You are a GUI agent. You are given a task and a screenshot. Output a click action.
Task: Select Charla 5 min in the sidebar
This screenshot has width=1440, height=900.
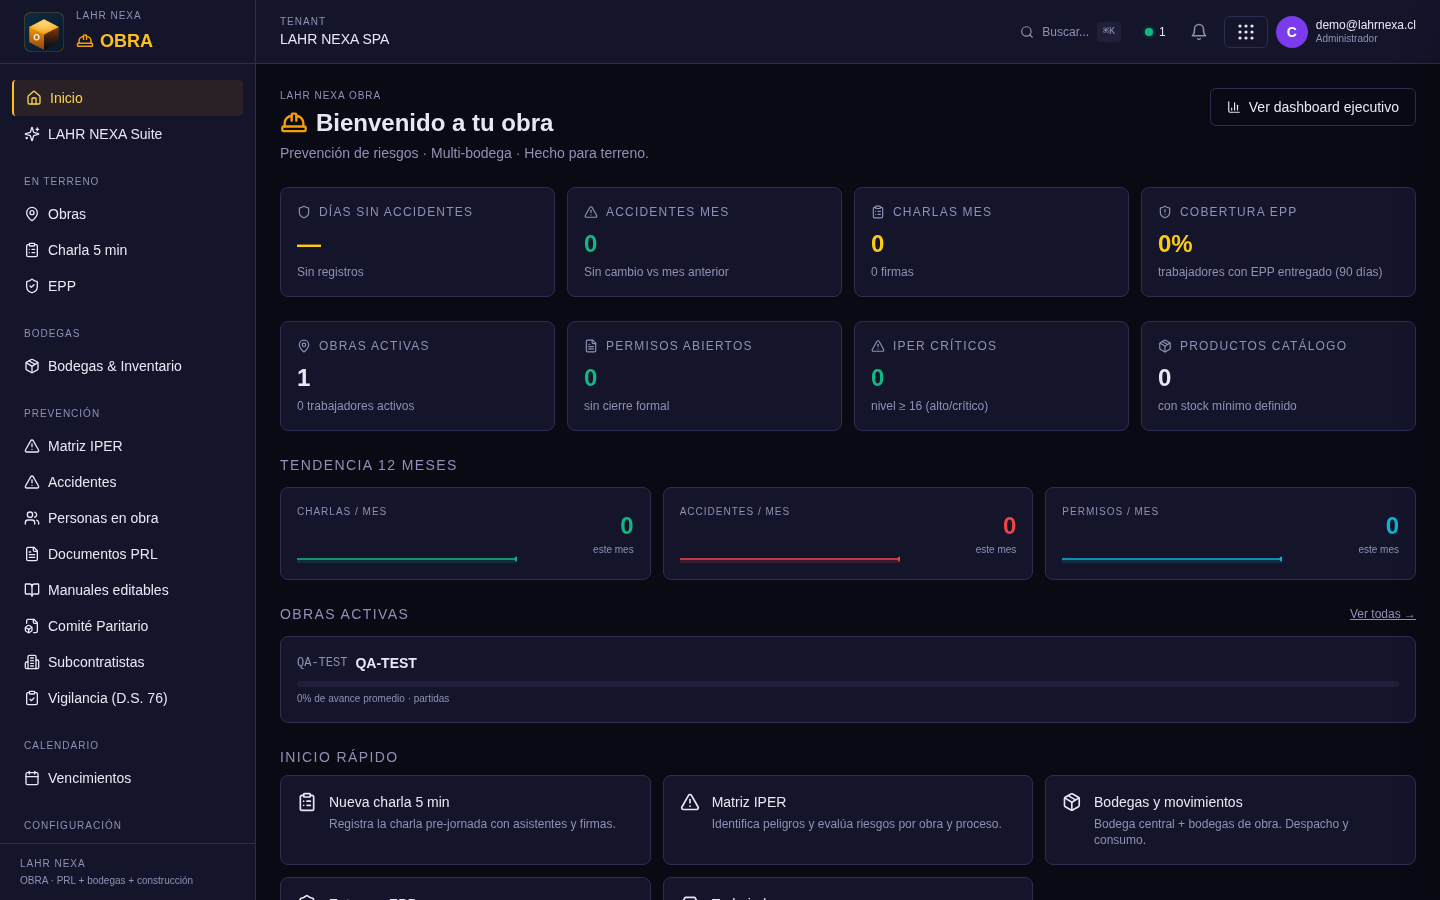point(128,250)
